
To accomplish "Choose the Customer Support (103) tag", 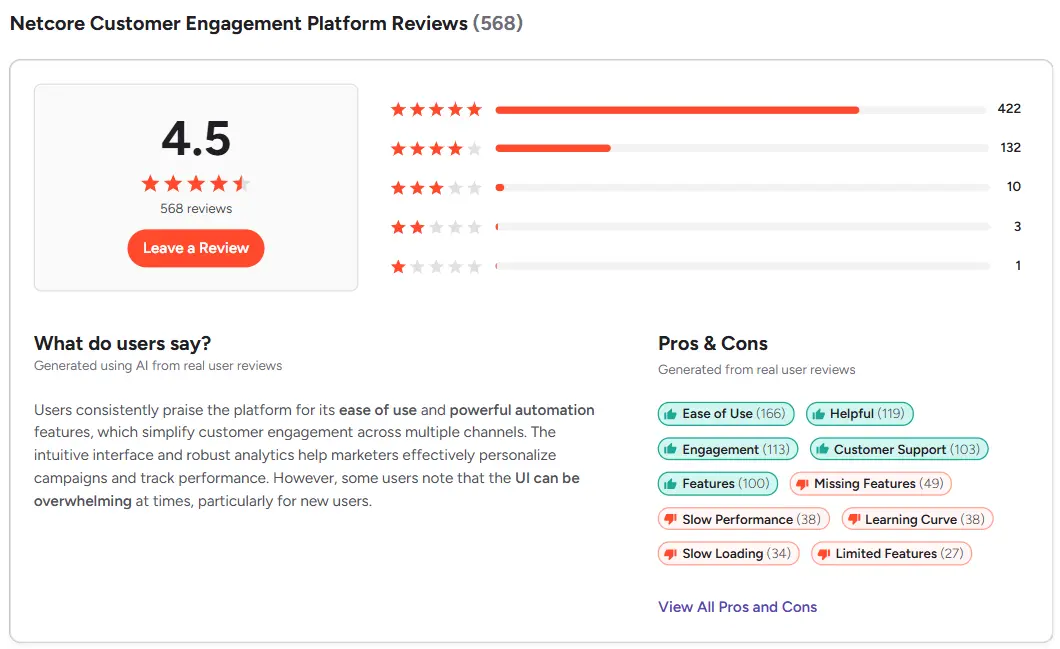I will tap(898, 450).
